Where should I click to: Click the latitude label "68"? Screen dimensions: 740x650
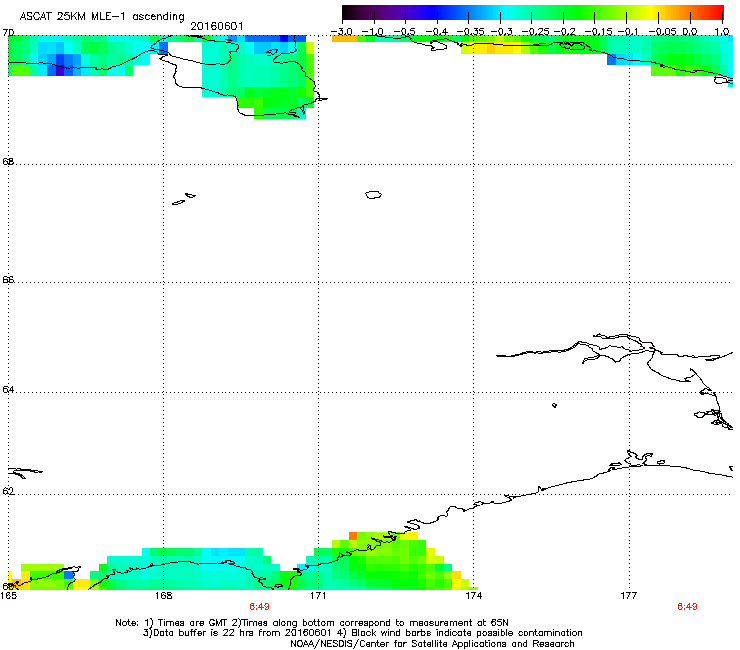(8, 162)
